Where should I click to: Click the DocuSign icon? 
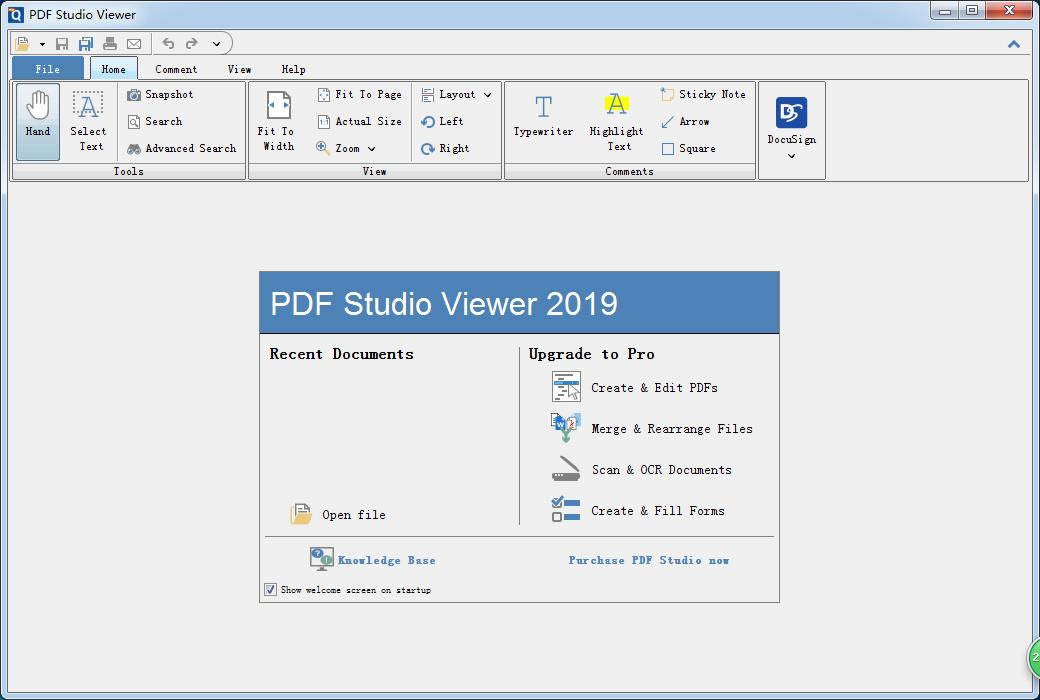(791, 113)
